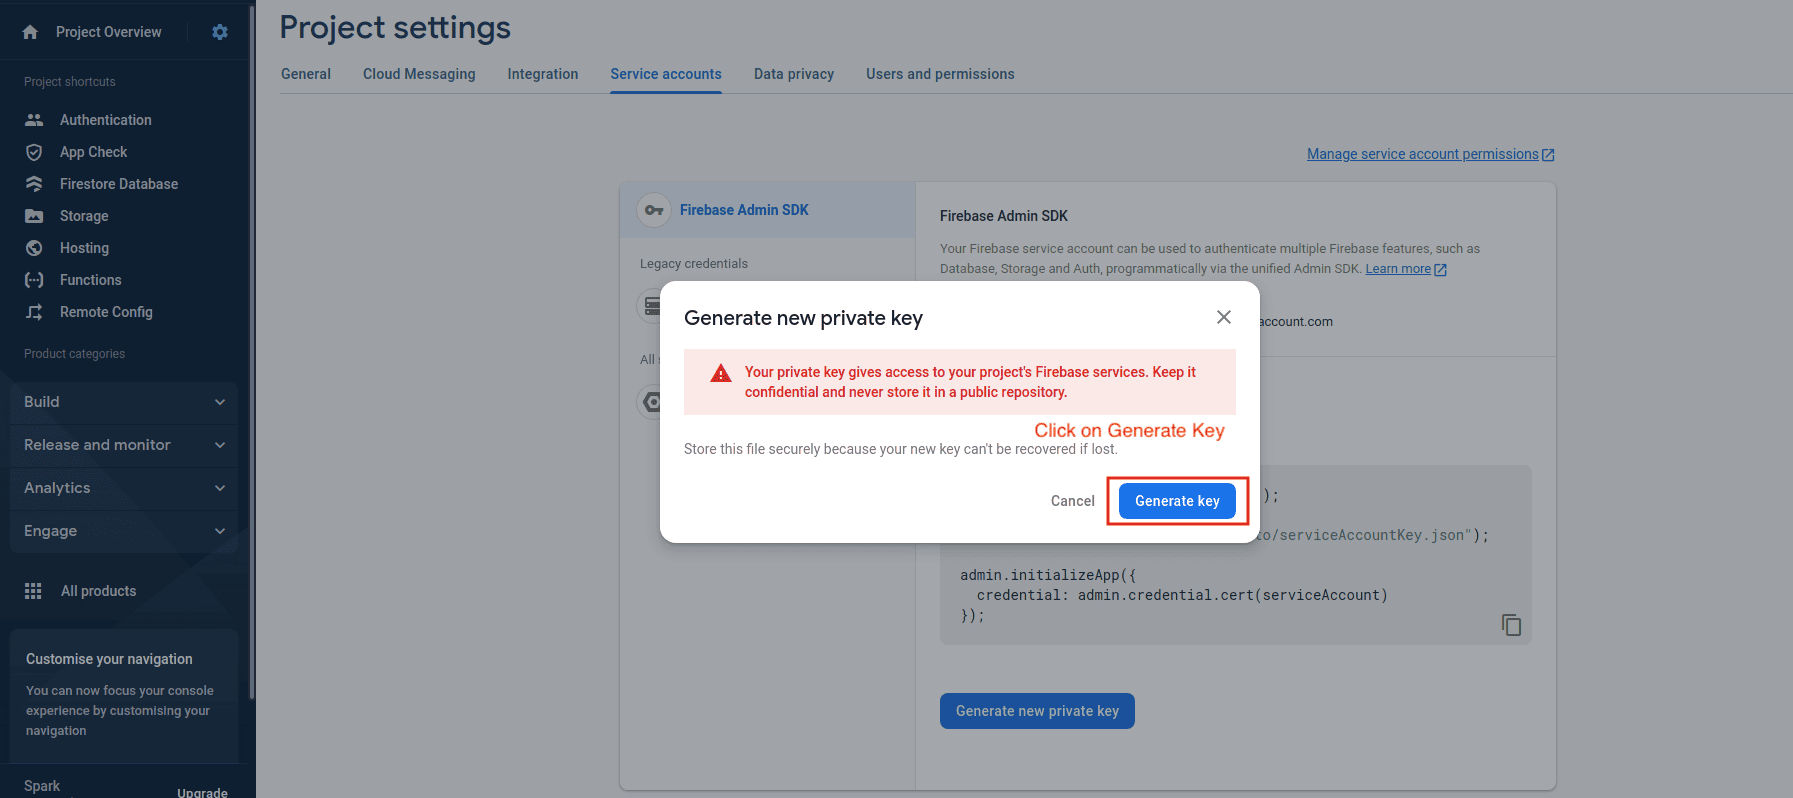Expand the Analytics section chevron
1793x798 pixels.
pos(220,488)
